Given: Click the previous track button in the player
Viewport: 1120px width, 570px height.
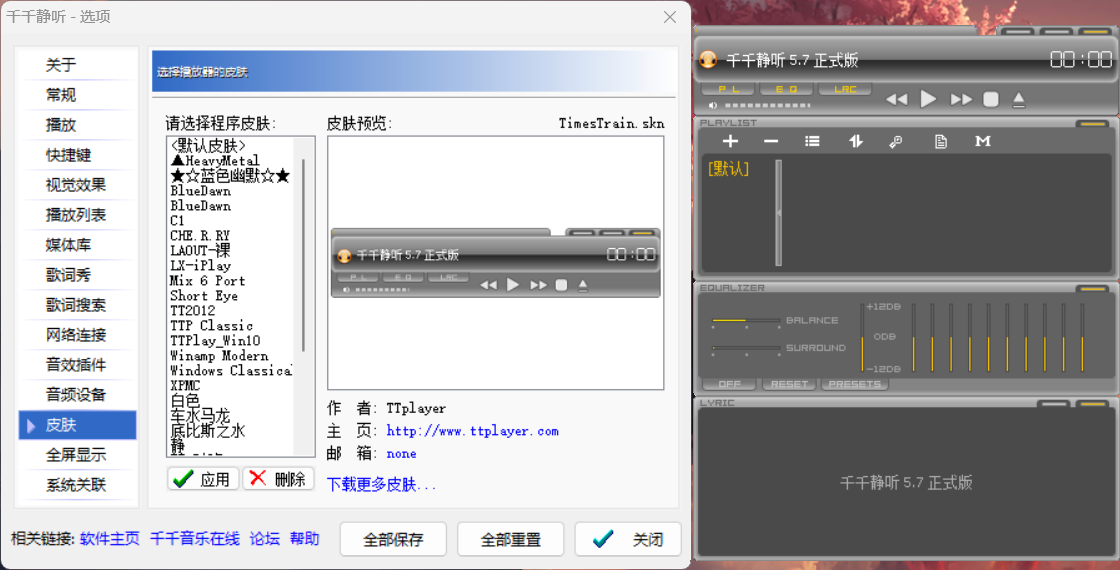Looking at the screenshot, I should pos(896,99).
